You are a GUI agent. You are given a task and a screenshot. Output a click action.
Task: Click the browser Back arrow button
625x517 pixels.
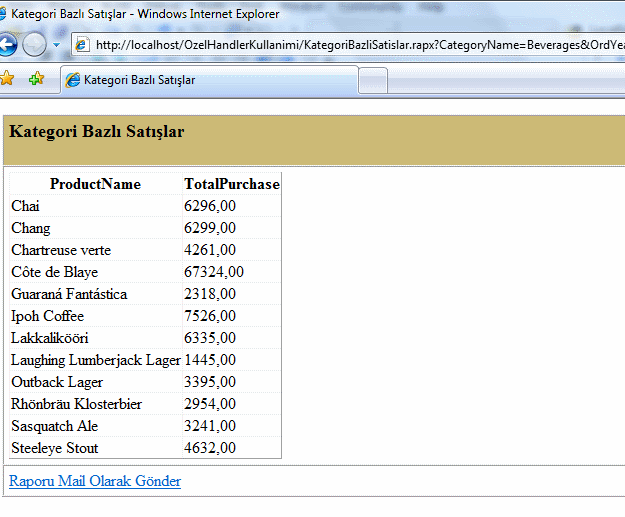click(x=4, y=45)
